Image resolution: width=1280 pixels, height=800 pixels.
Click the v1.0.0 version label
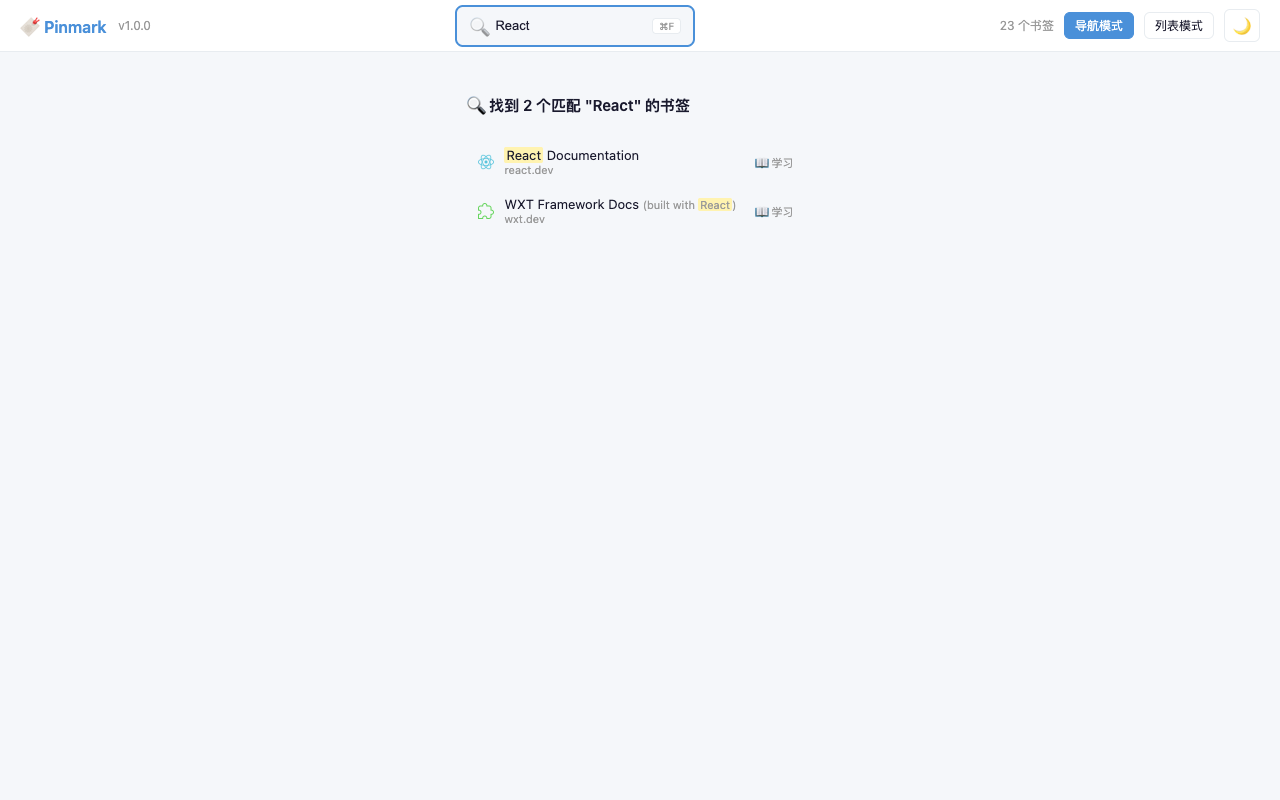click(134, 26)
